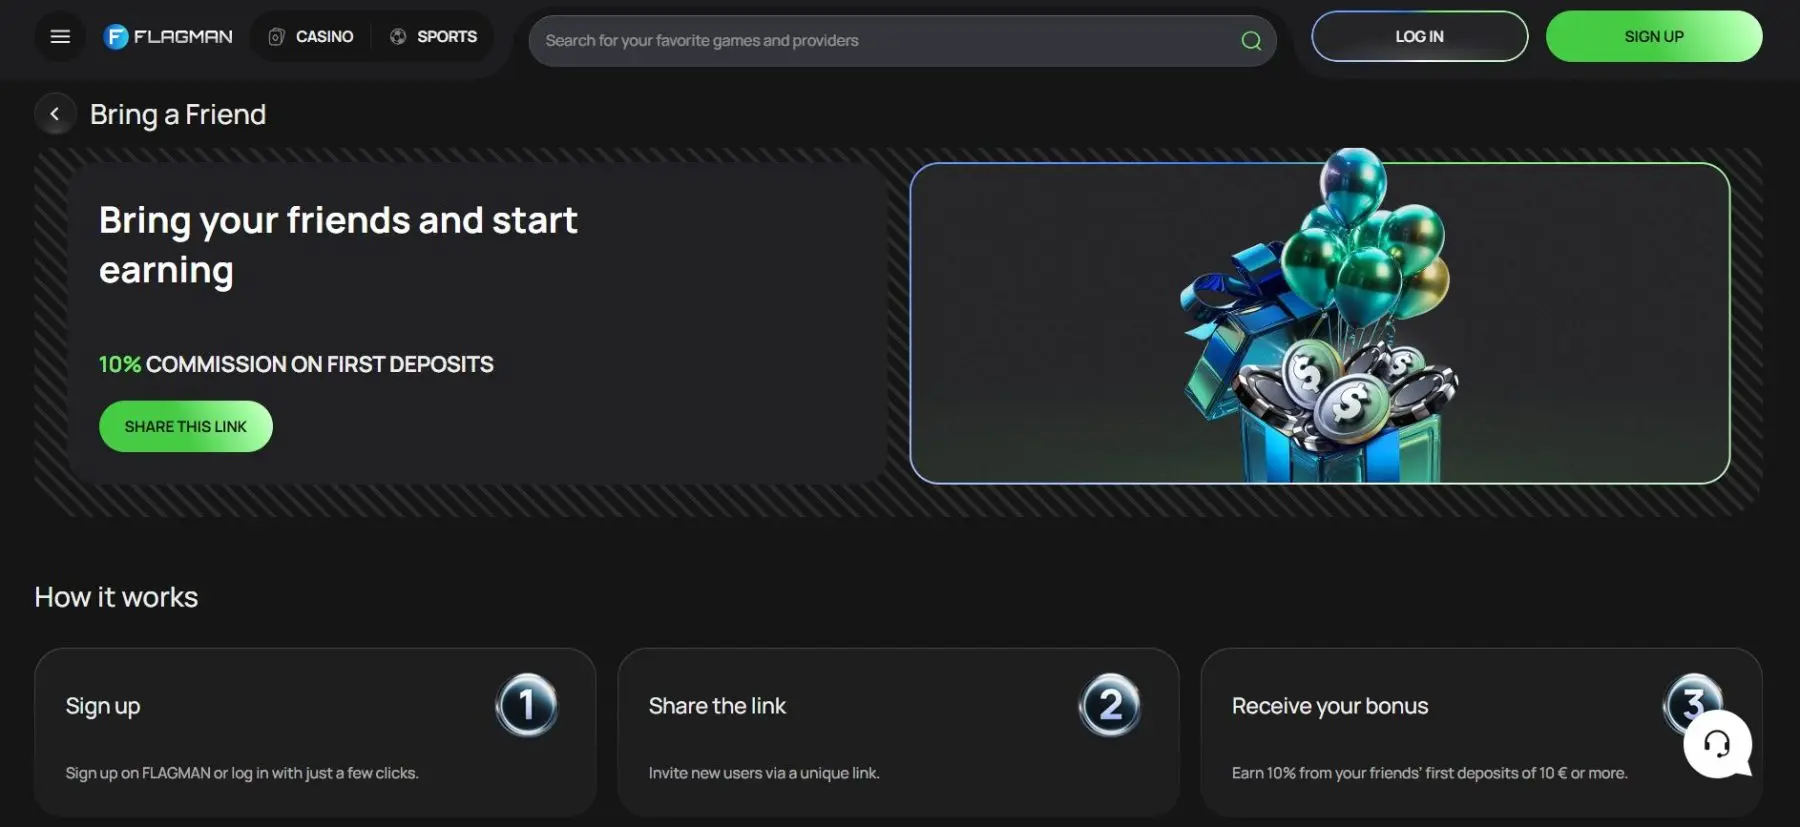Viewport: 1800px width, 827px height.
Task: Focus the games and providers search field
Action: (x=880, y=41)
